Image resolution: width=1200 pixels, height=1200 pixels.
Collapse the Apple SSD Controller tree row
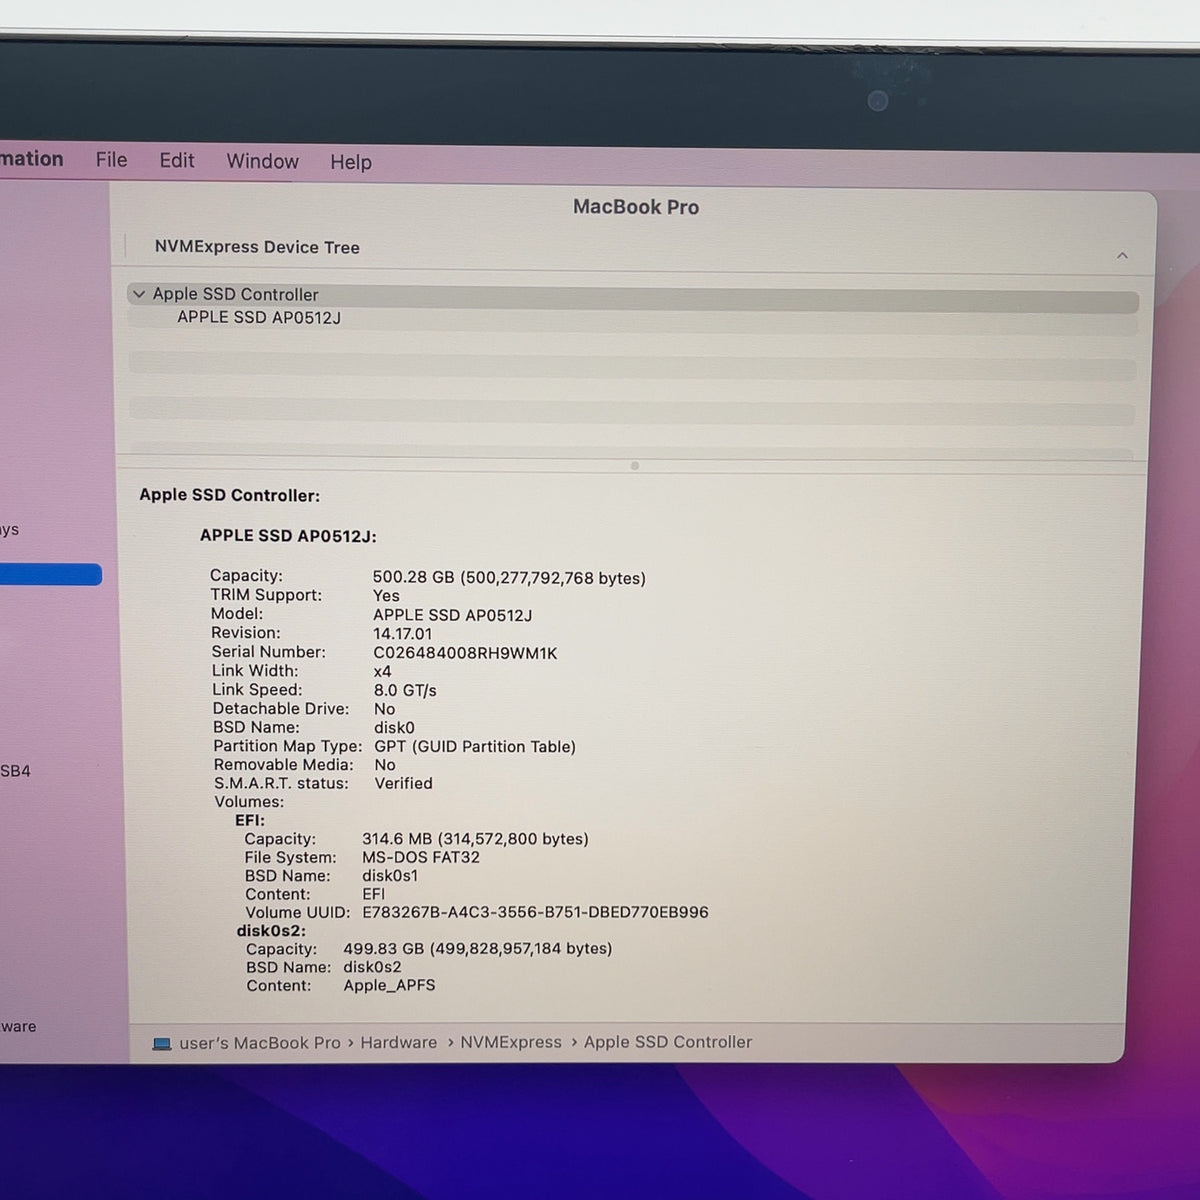139,294
